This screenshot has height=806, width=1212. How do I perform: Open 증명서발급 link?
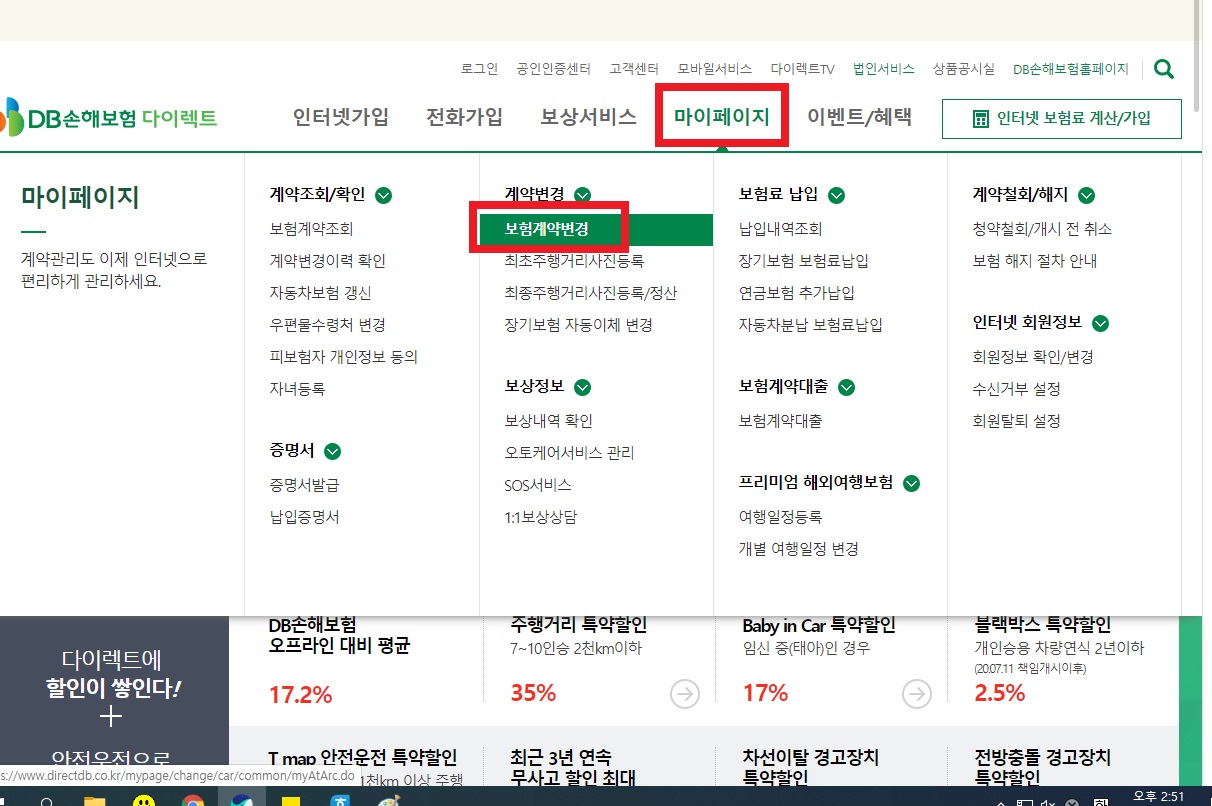pyautogui.click(x=304, y=485)
